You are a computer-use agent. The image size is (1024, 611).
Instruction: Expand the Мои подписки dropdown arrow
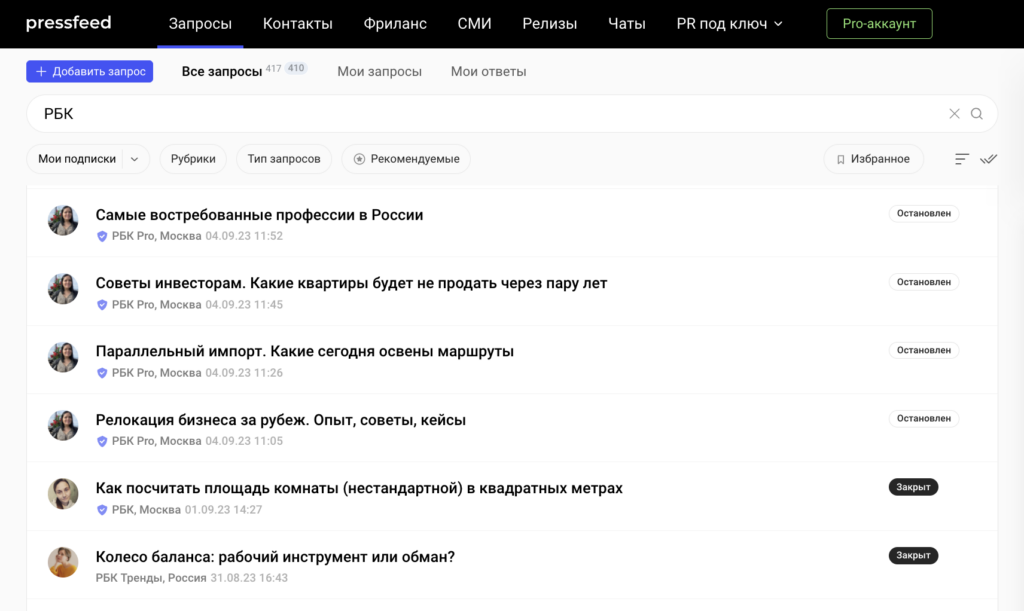[135, 159]
